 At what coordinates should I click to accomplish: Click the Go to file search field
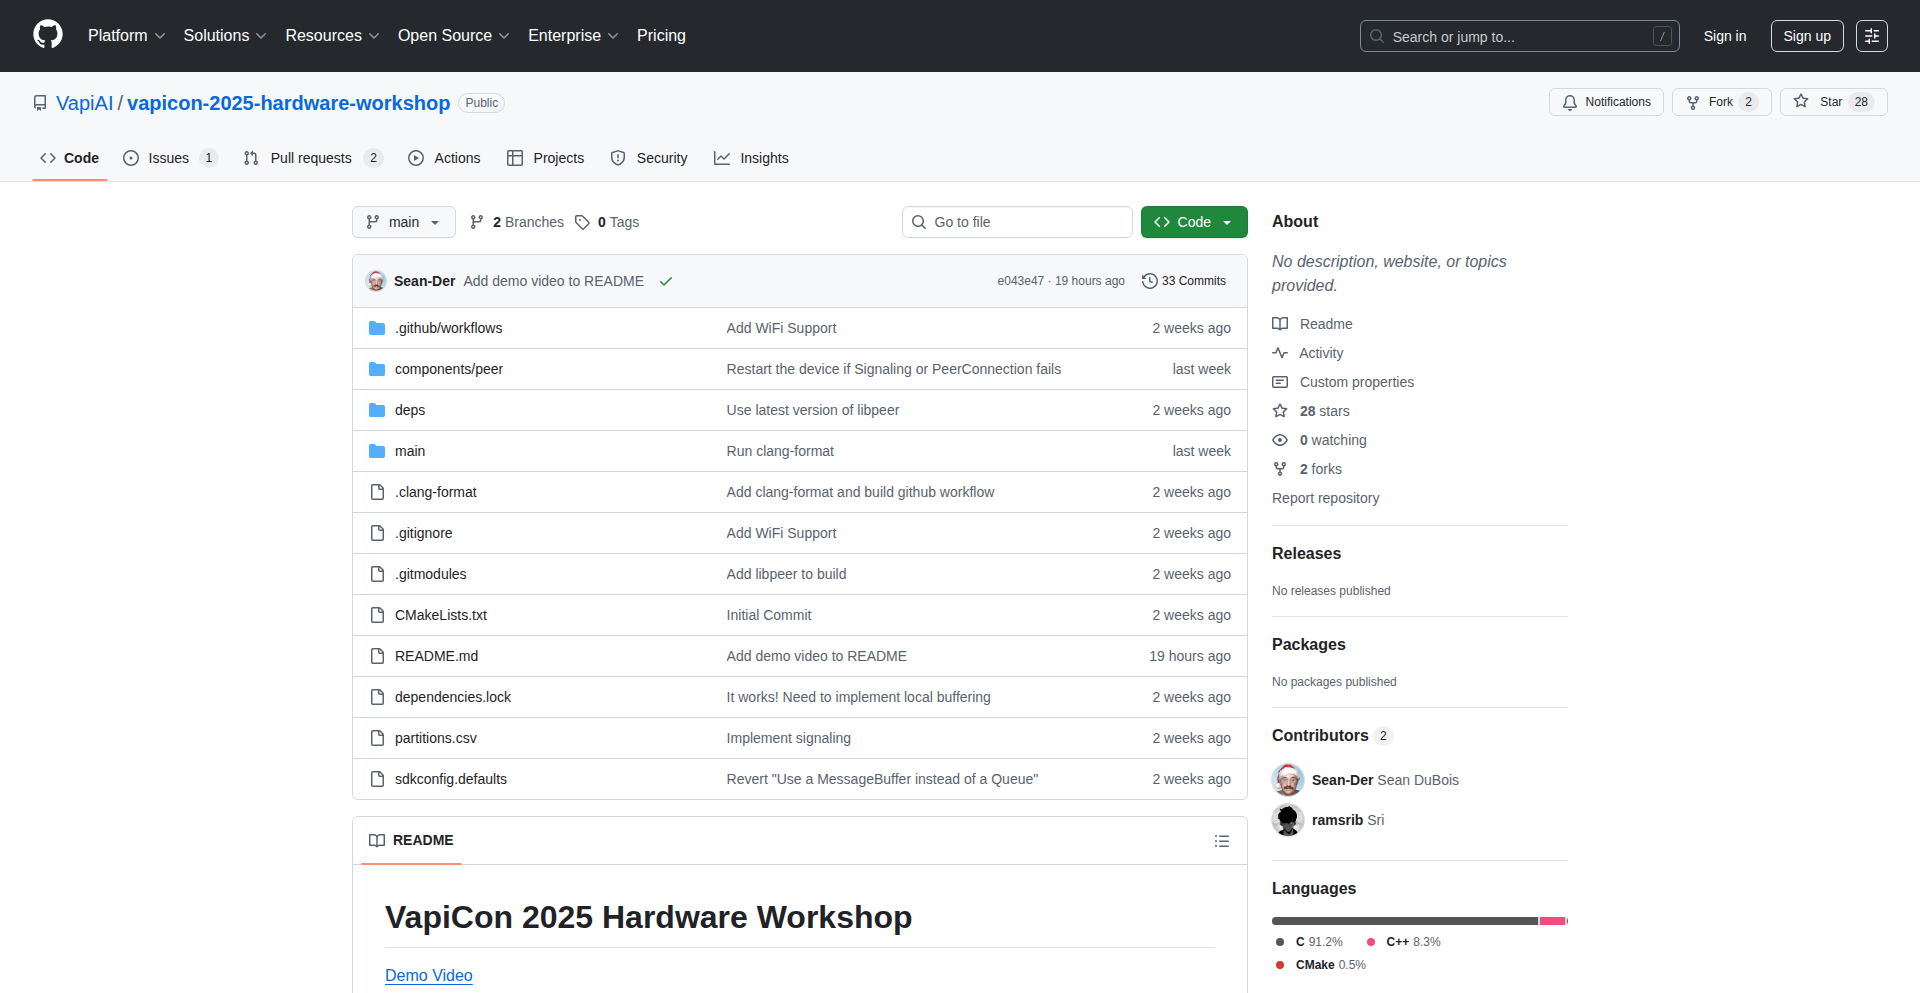pos(1017,222)
